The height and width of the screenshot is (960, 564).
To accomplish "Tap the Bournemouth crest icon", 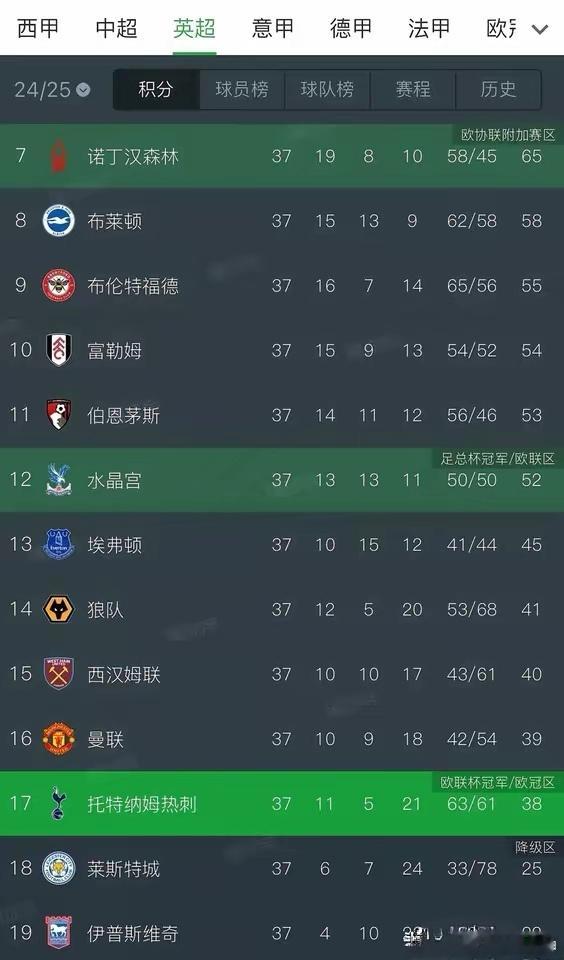I will click(59, 414).
